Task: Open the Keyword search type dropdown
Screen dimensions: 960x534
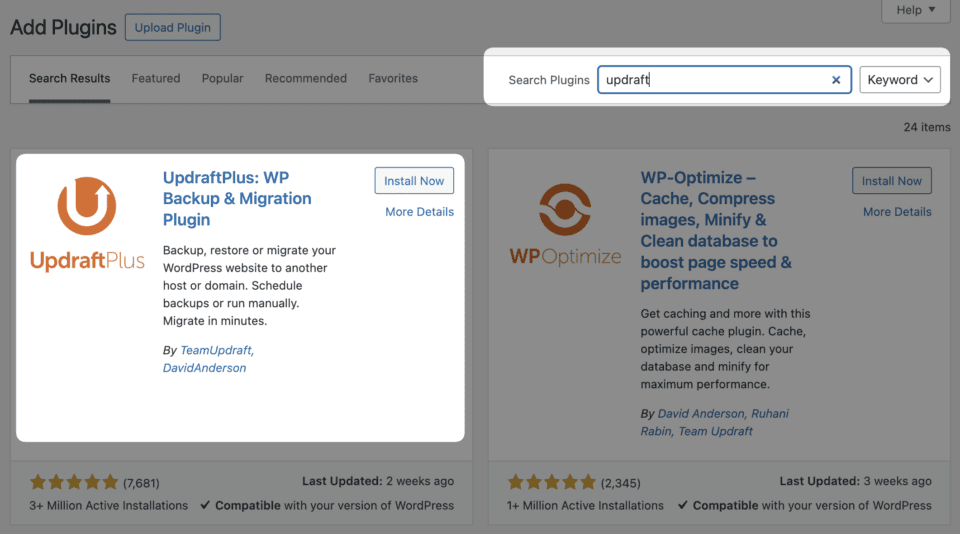Action: coord(899,80)
